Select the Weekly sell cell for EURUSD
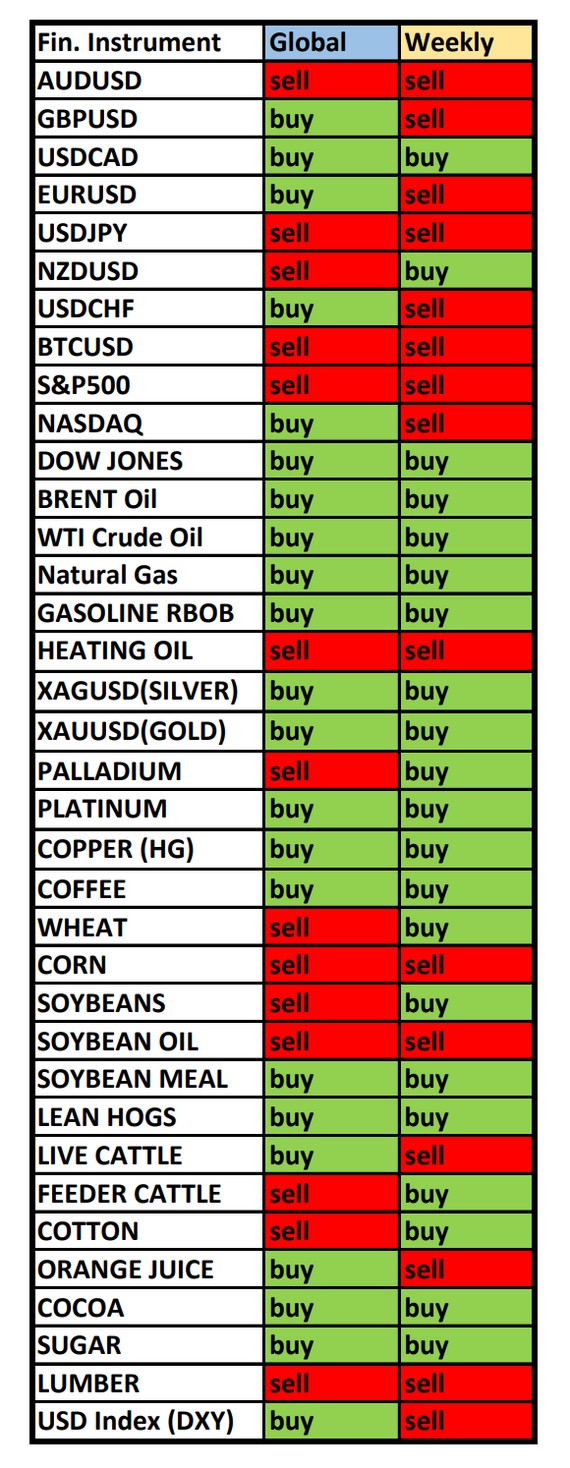Viewport: 570px width, 1468px height. click(467, 195)
